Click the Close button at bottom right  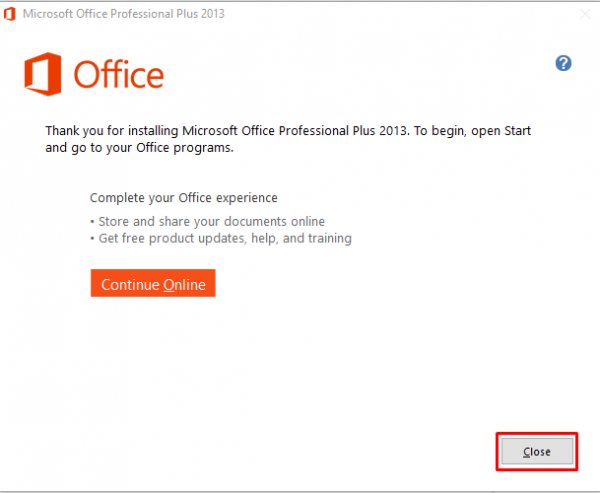point(537,452)
